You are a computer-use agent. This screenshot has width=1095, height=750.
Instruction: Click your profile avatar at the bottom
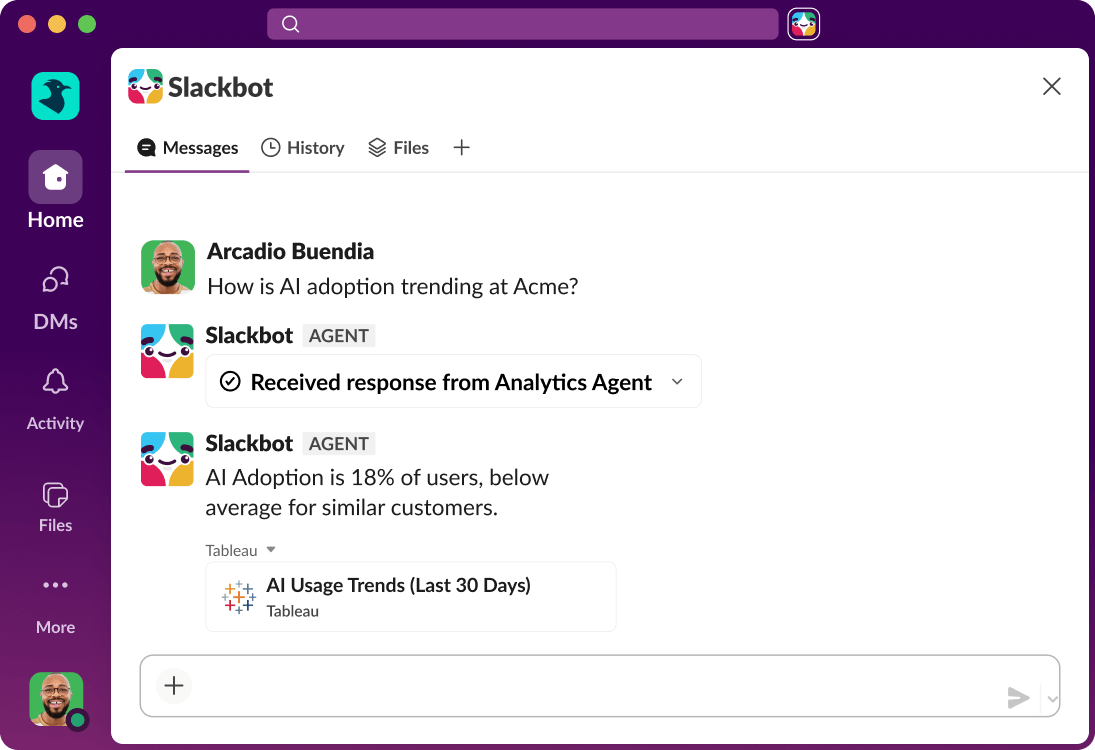[55, 699]
